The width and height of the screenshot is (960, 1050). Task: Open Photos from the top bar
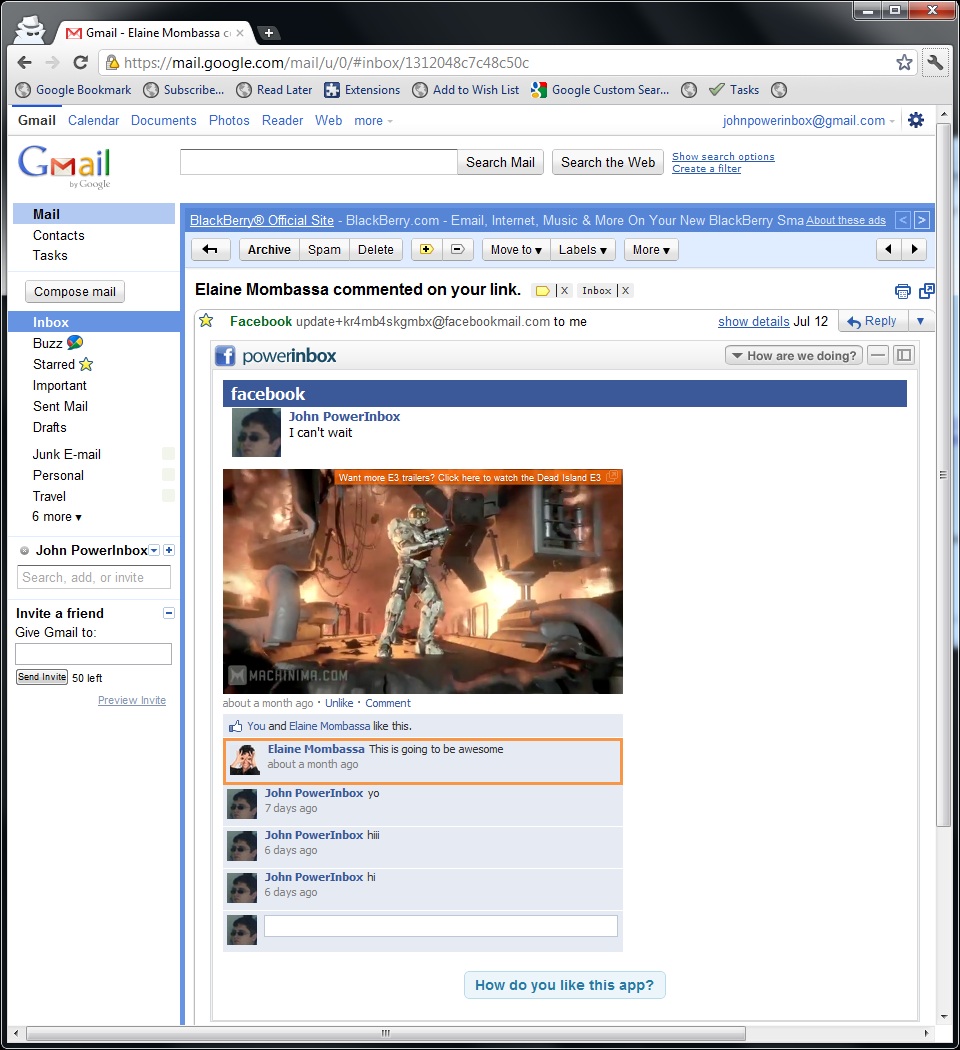[229, 121]
